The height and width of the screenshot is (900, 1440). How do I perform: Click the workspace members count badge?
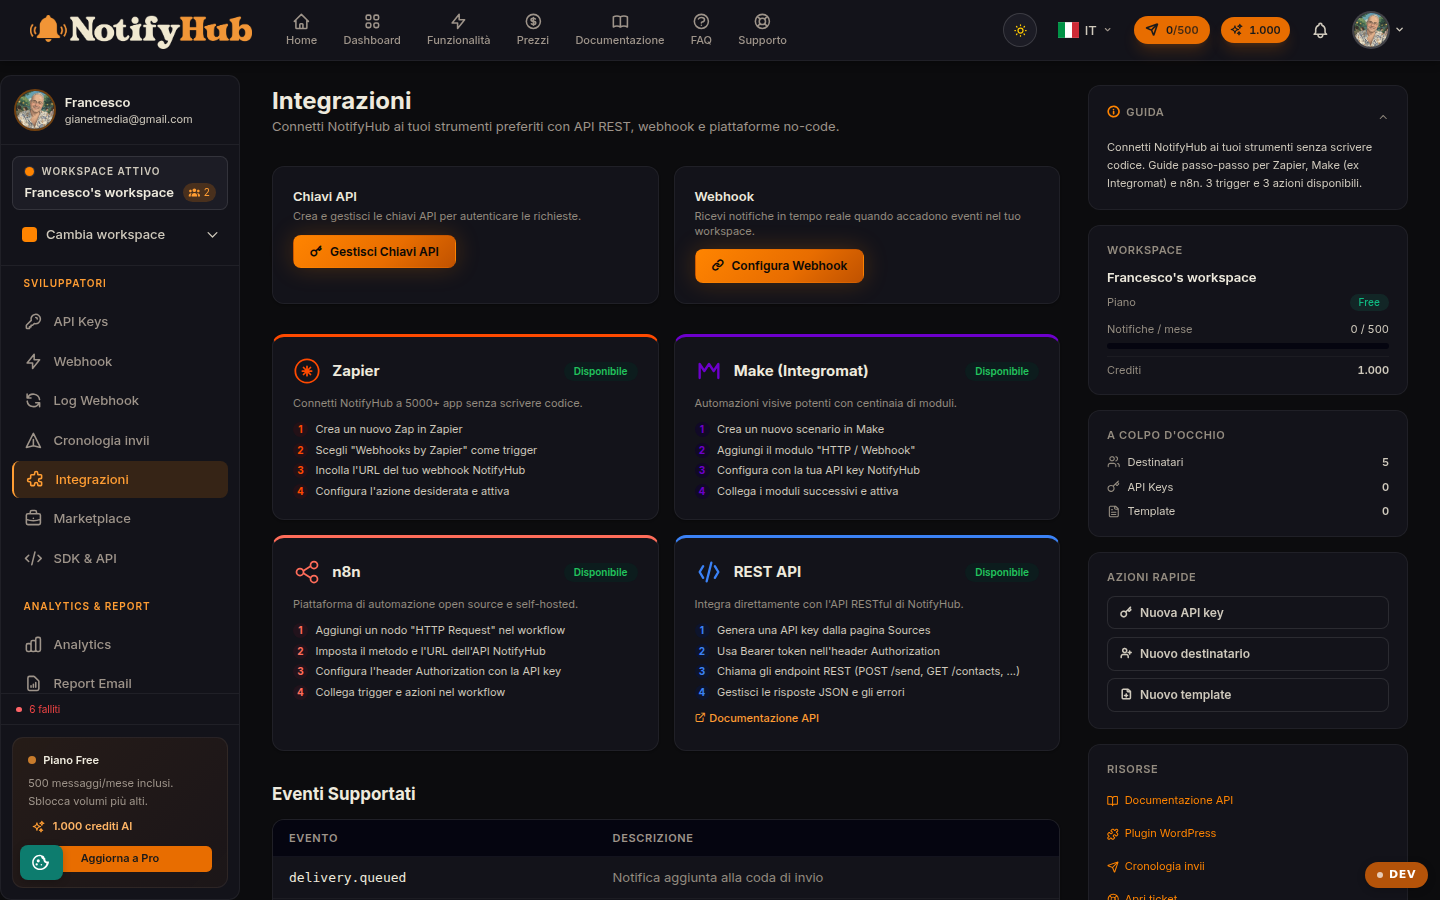click(200, 192)
